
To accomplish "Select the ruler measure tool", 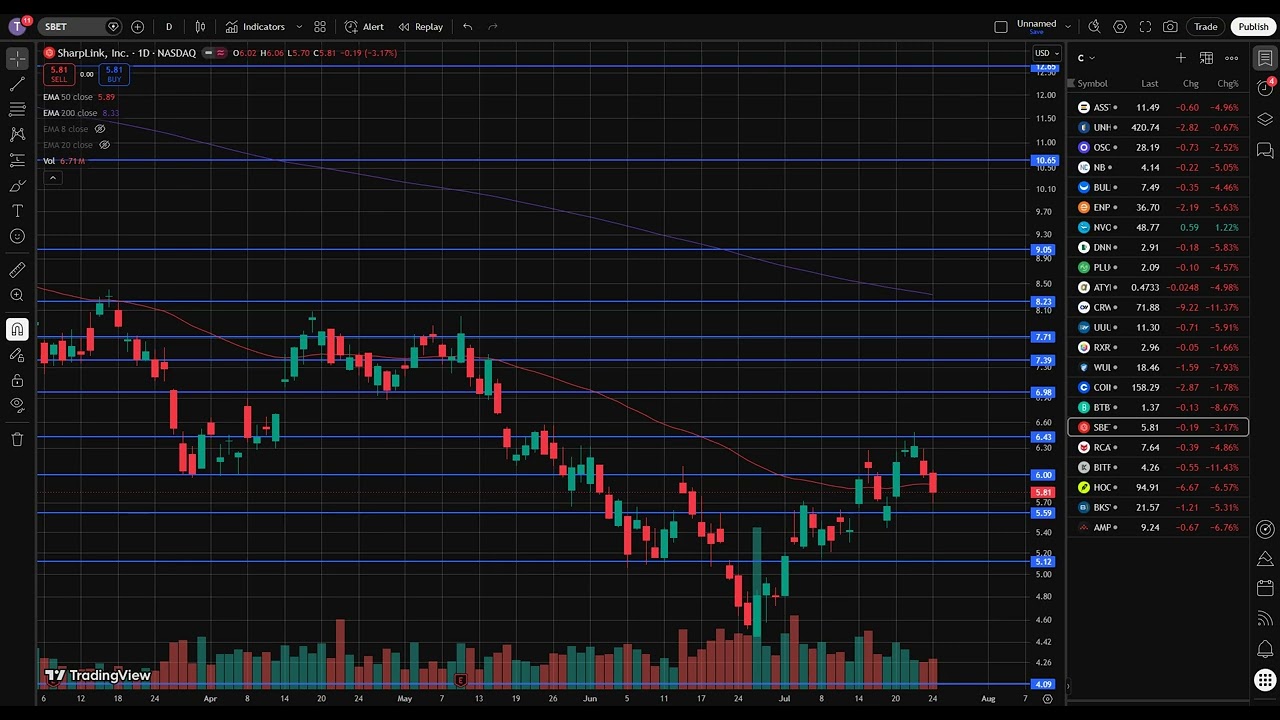I will pos(17,270).
